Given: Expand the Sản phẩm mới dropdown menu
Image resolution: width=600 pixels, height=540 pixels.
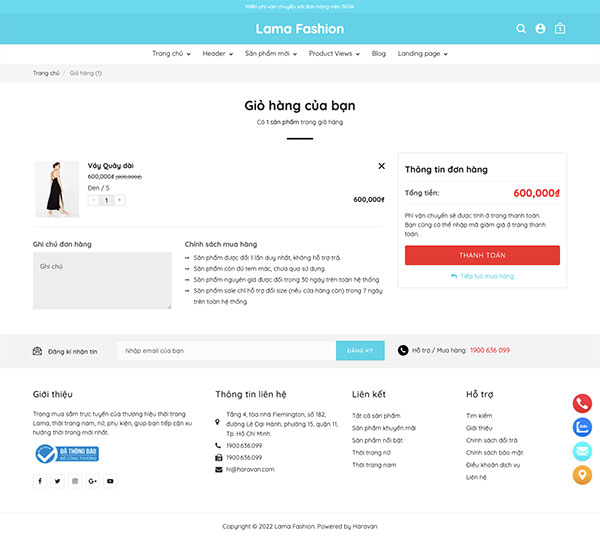Looking at the screenshot, I should (x=271, y=54).
